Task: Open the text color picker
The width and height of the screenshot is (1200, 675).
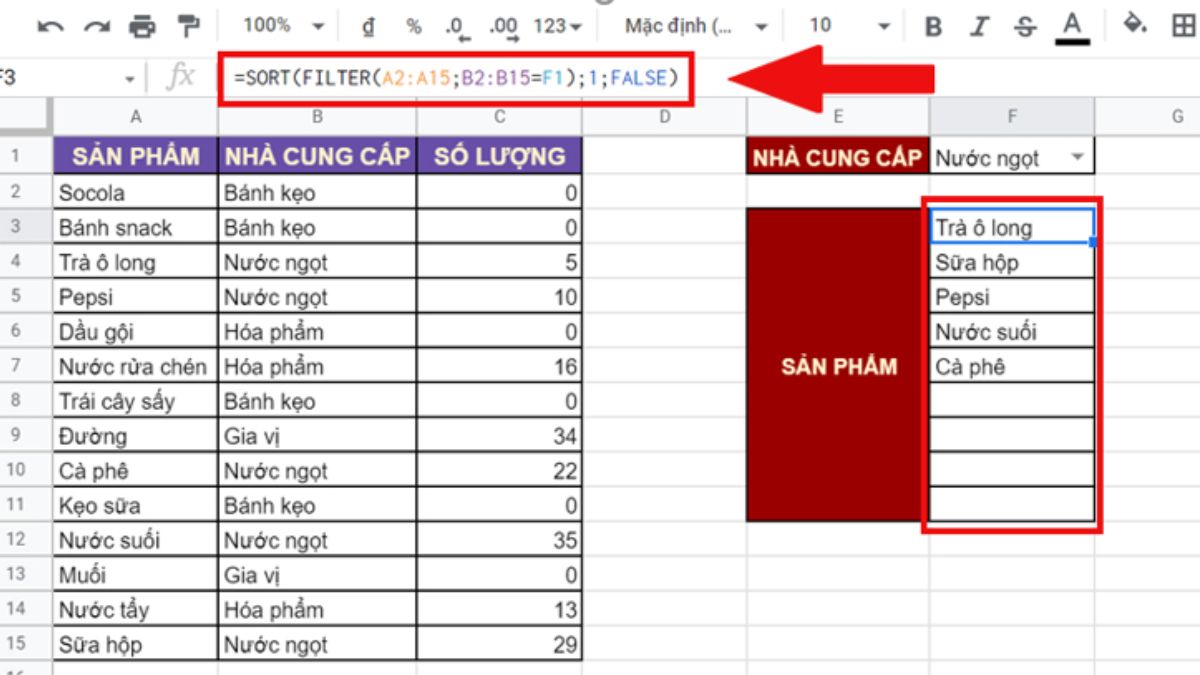Action: click(x=1070, y=25)
